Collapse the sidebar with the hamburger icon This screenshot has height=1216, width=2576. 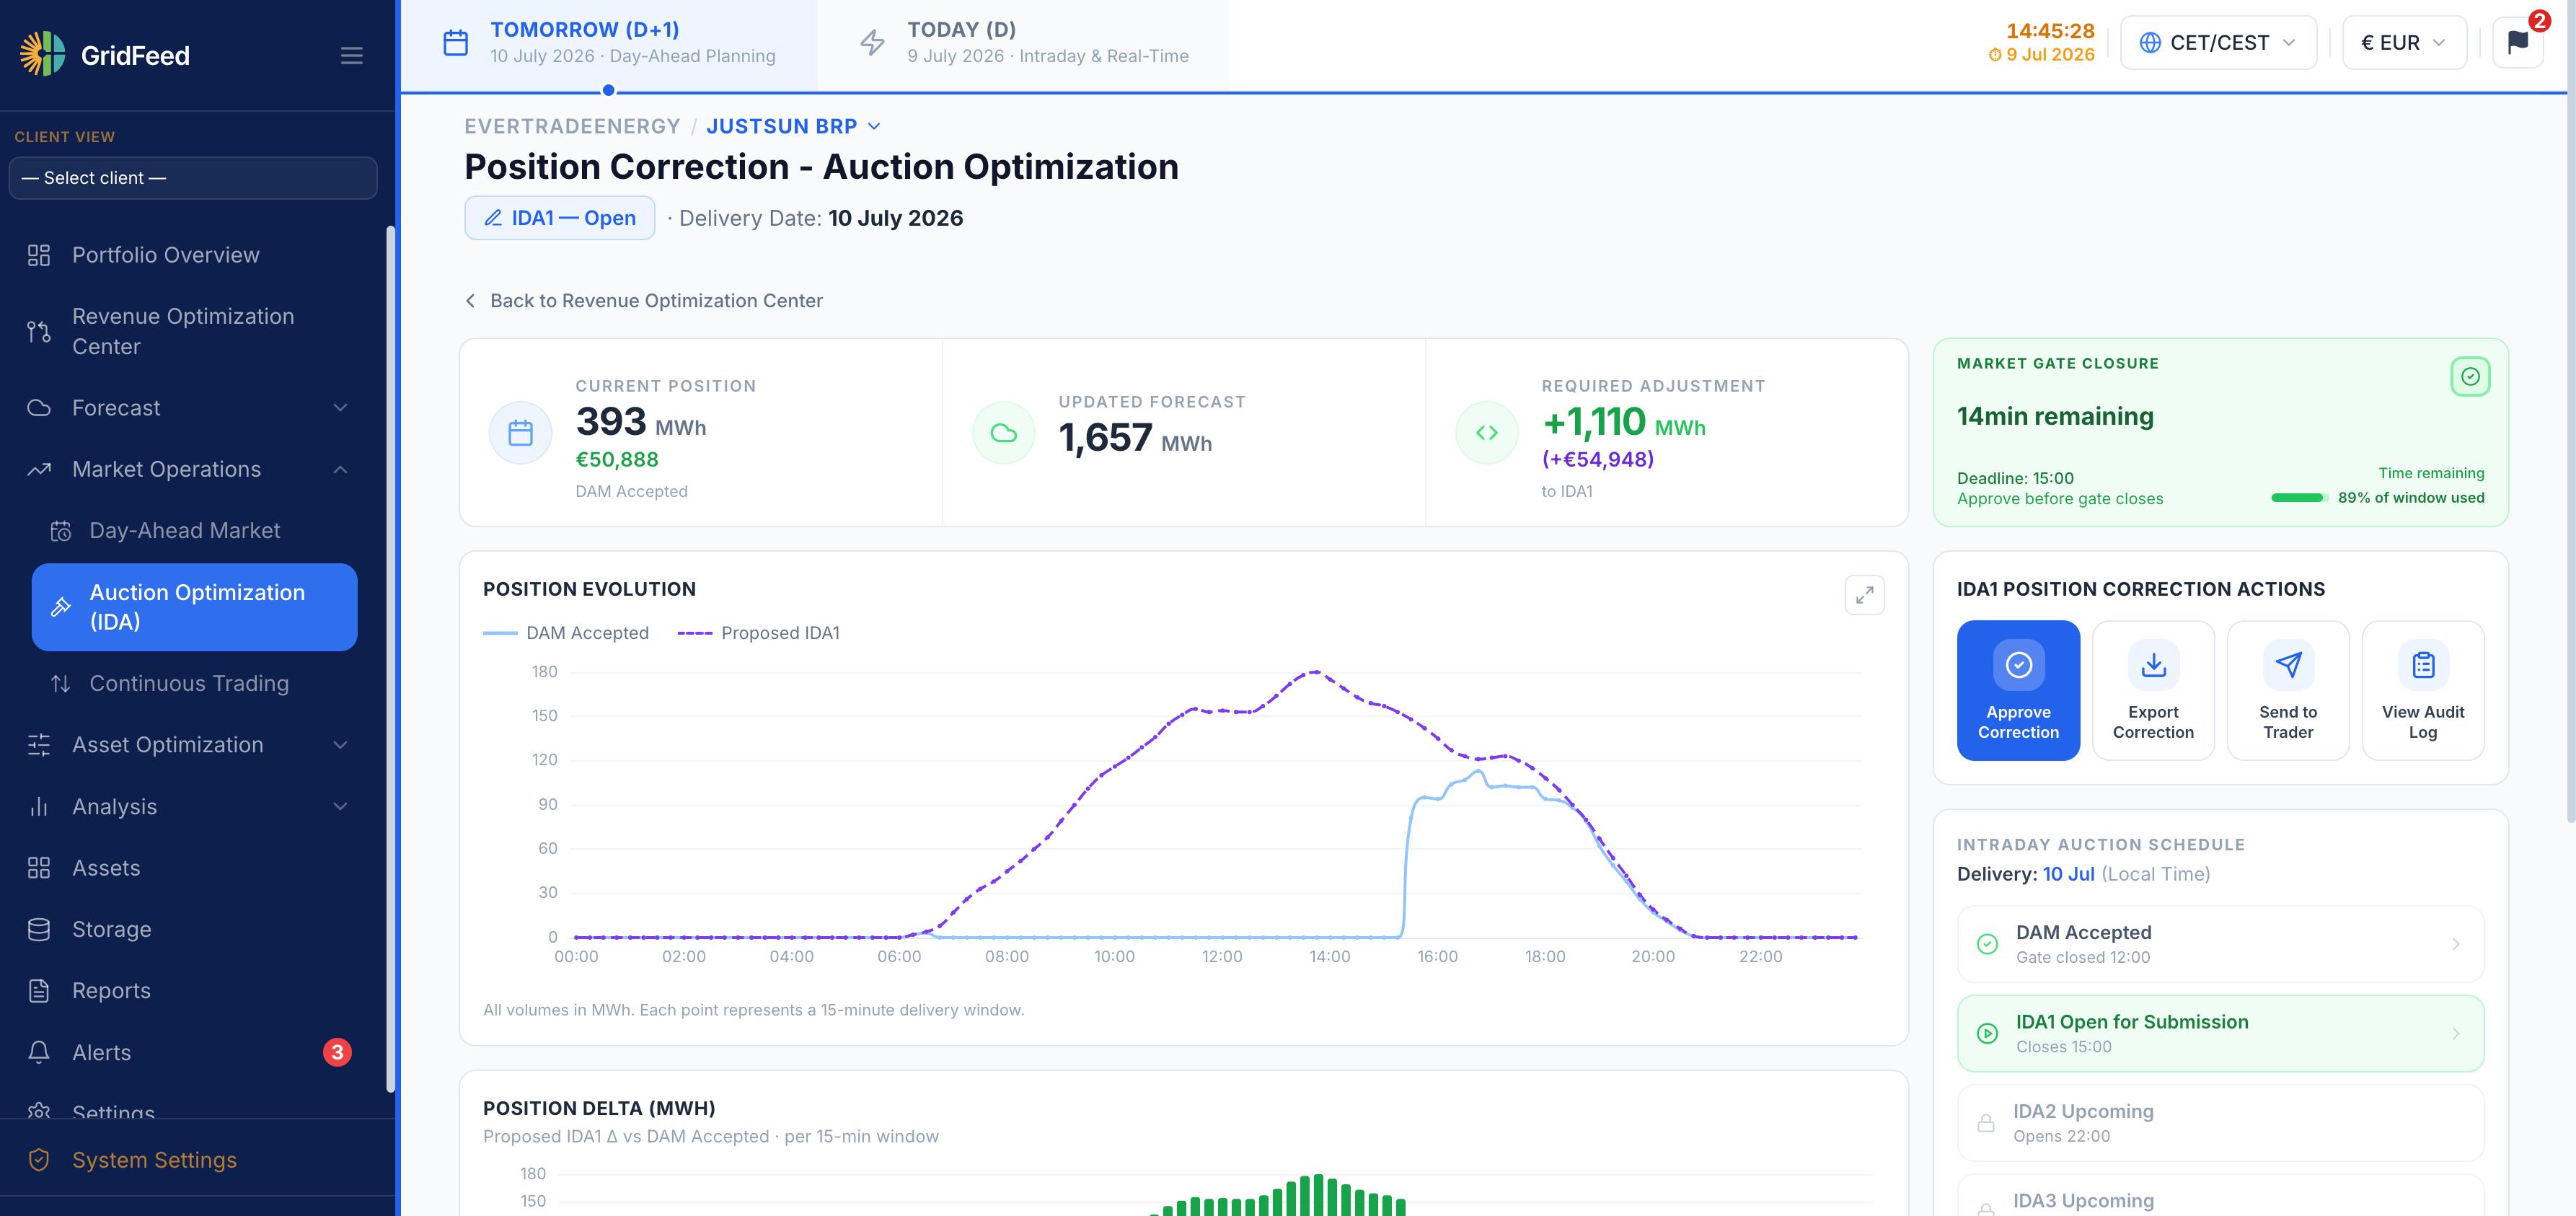click(351, 56)
